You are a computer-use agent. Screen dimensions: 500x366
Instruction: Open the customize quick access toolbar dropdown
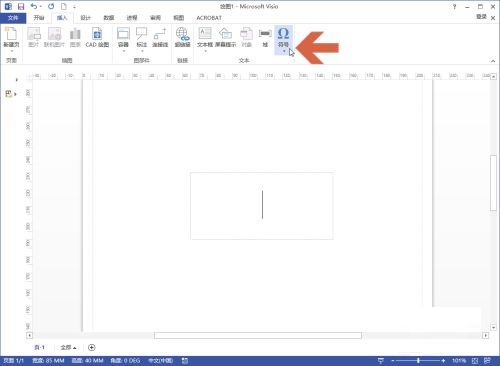(74, 7)
